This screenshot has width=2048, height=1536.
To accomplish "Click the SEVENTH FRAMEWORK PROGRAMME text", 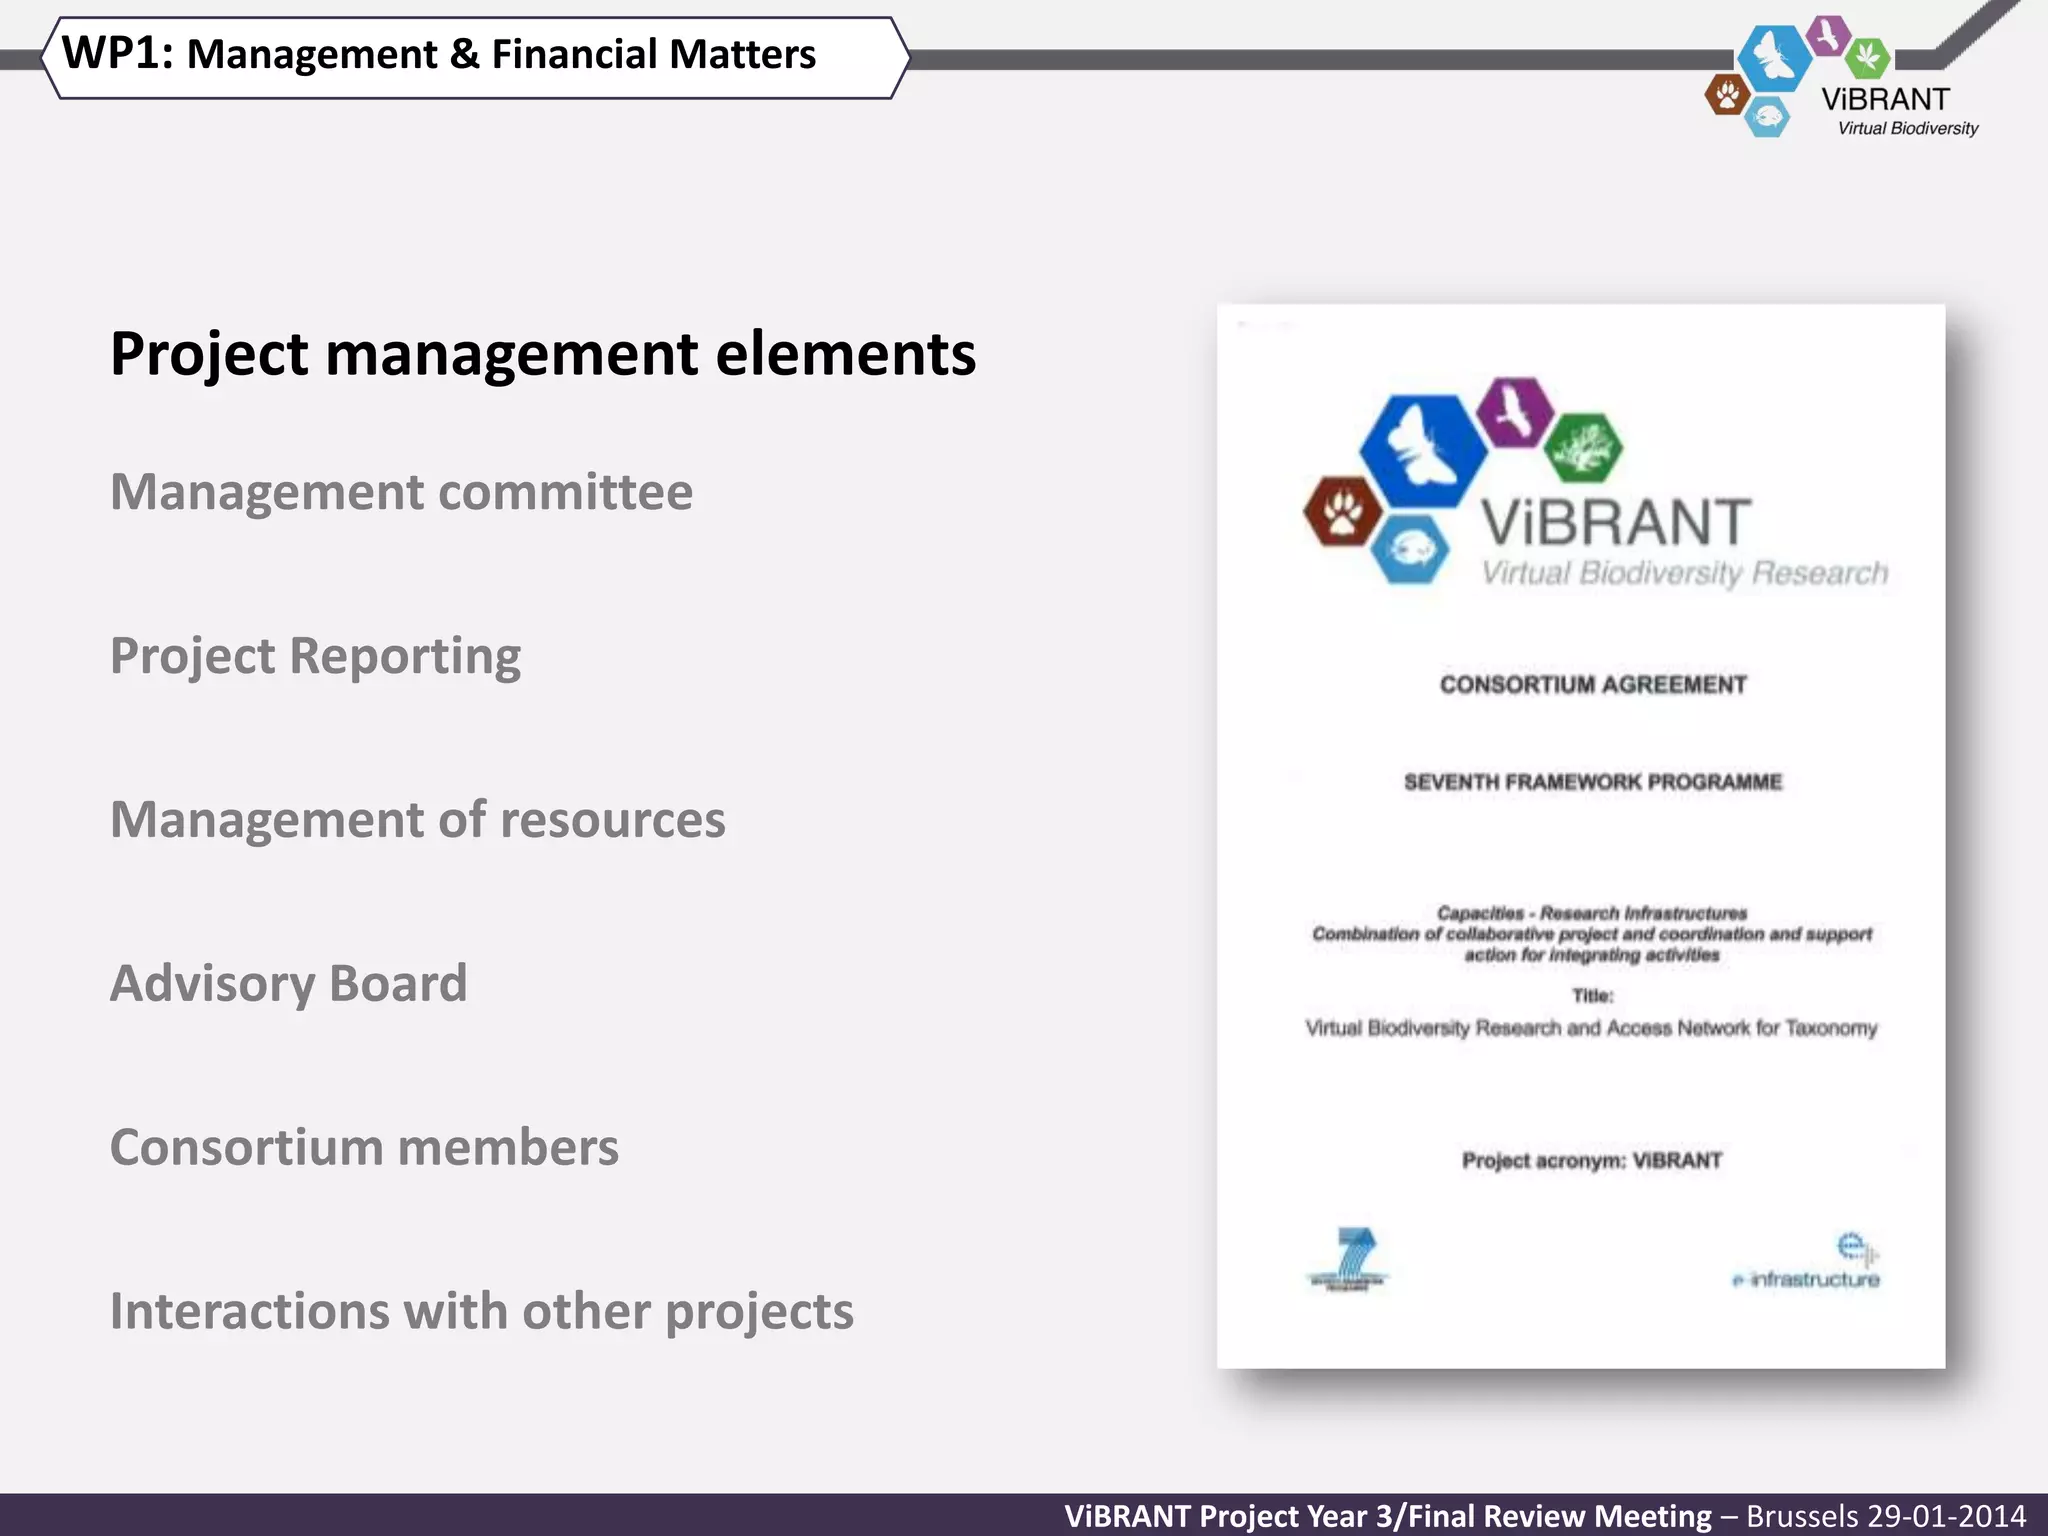I will pos(1593,782).
